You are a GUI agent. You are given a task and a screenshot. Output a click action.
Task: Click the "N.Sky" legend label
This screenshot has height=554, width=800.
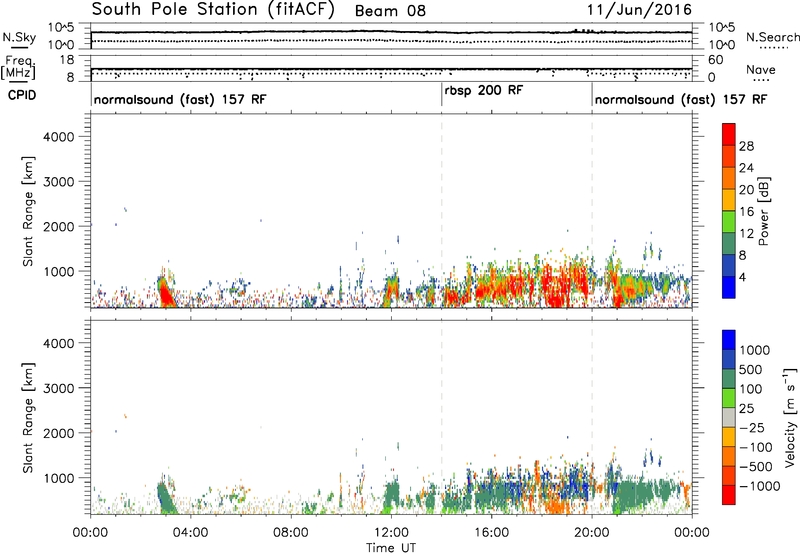(x=19, y=37)
